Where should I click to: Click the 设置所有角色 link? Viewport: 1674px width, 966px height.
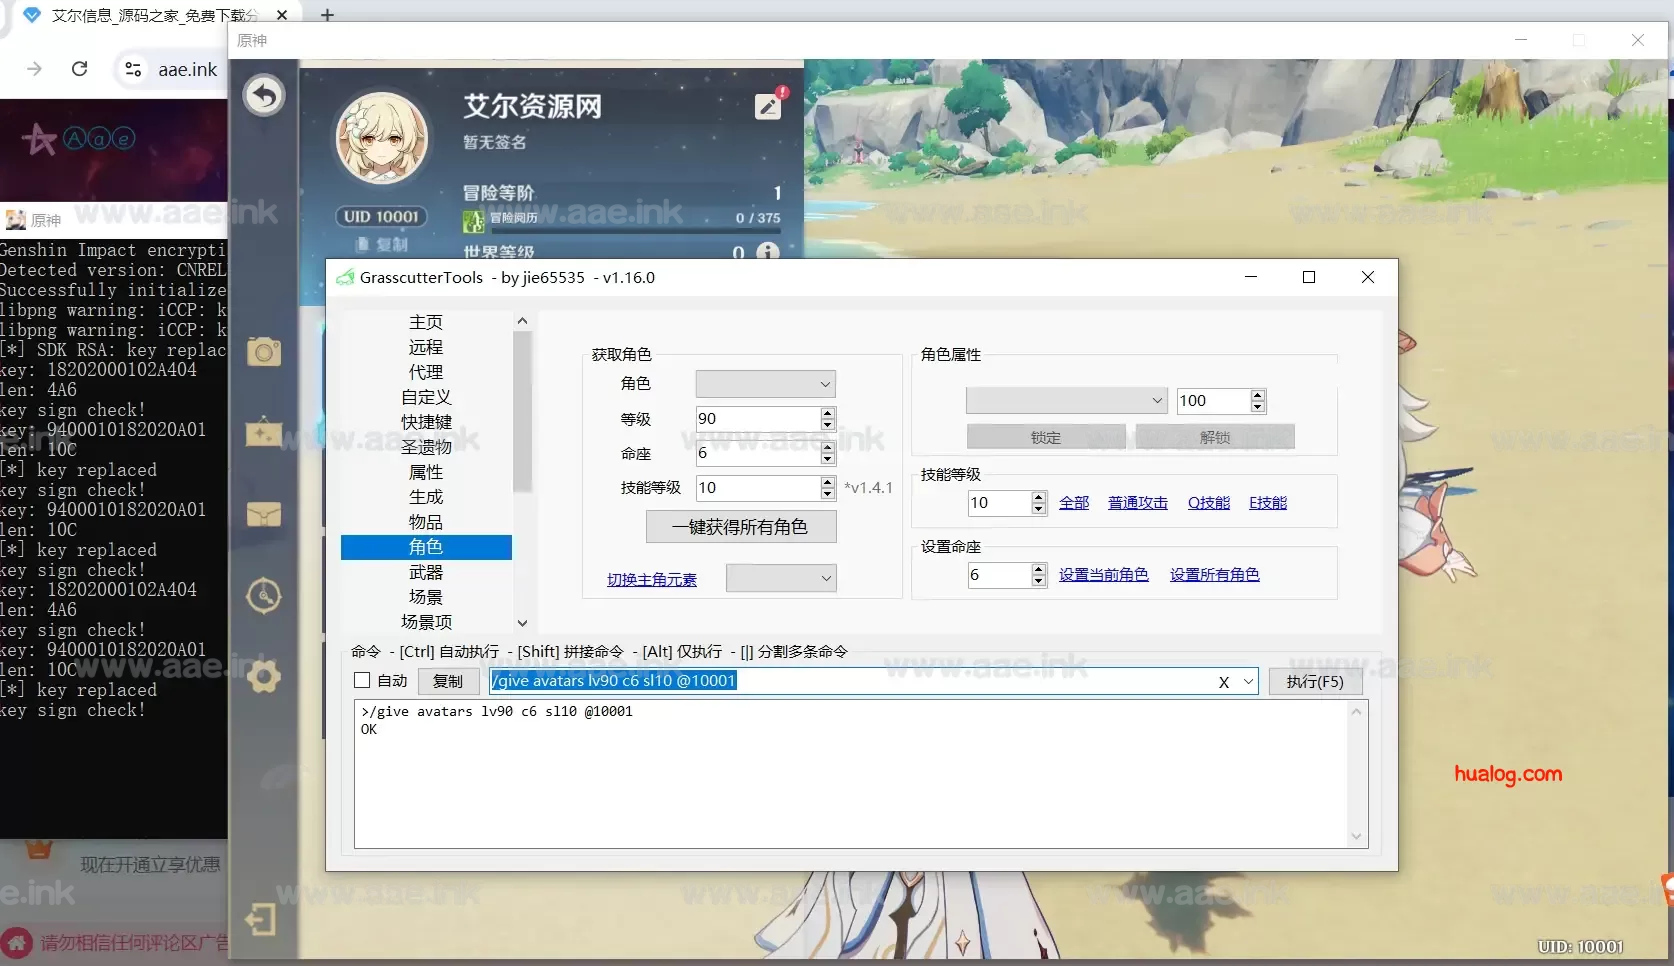click(x=1215, y=575)
